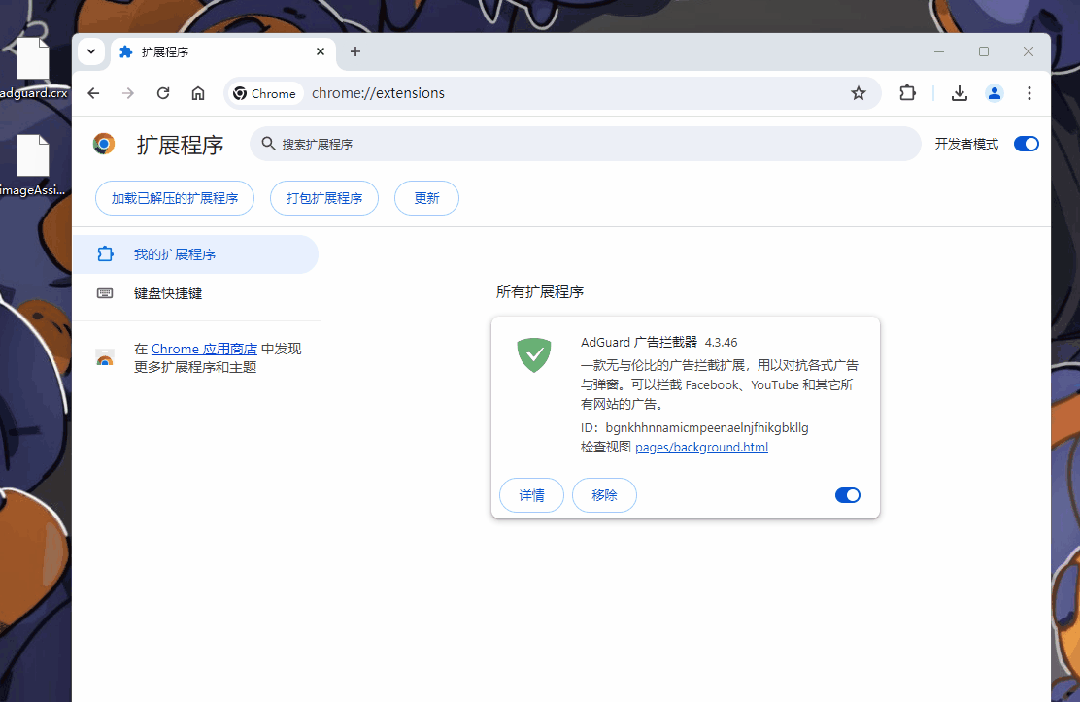This screenshot has height=702, width=1080.
Task: Reload the extensions page
Action: 163,93
